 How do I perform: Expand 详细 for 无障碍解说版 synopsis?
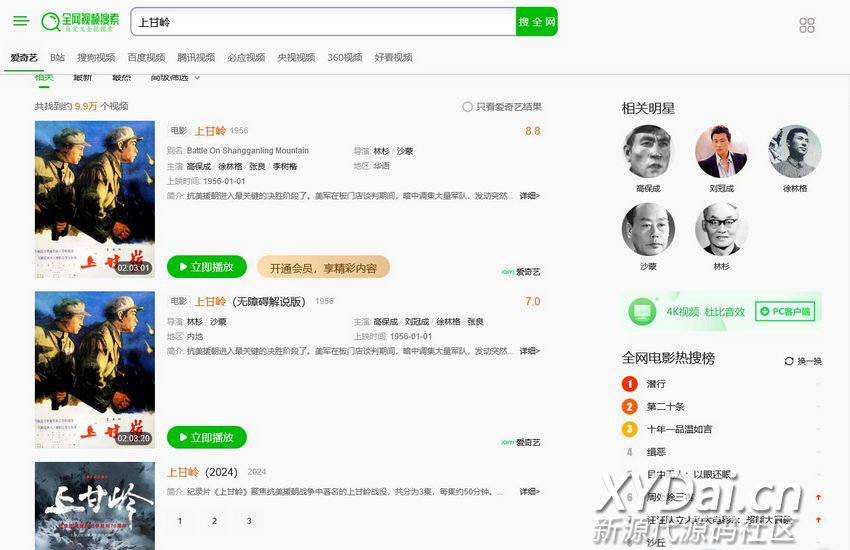[529, 351]
